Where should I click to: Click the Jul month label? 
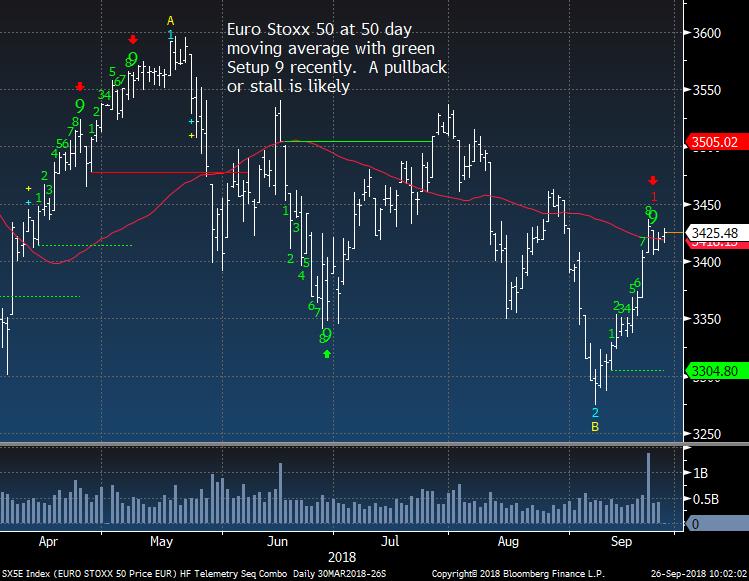point(390,542)
